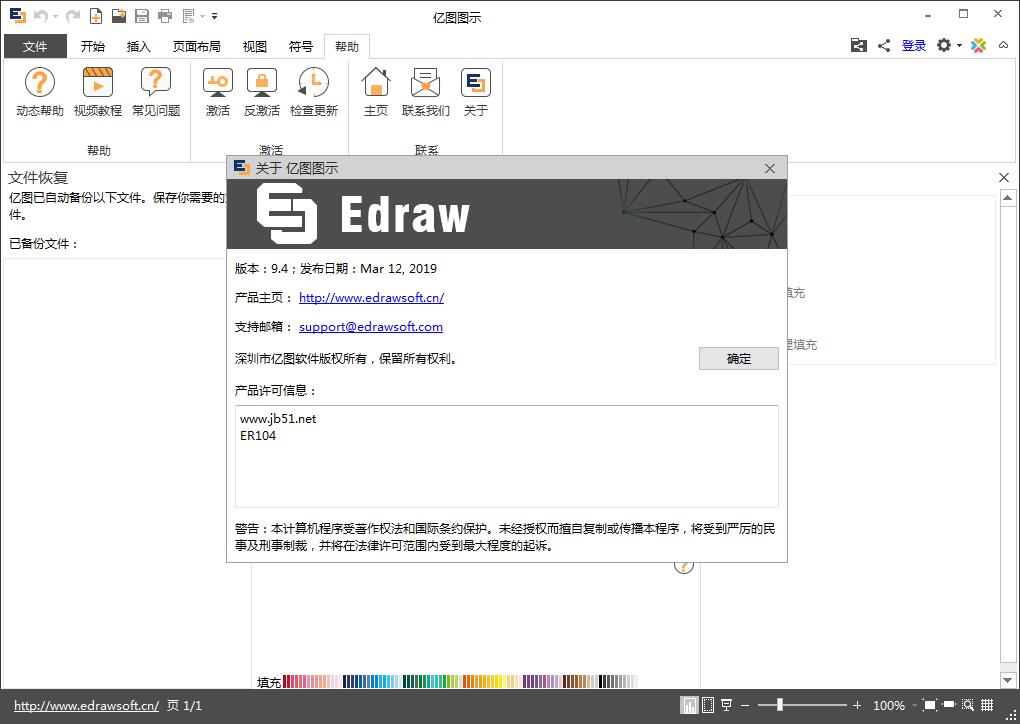The height and width of the screenshot is (724, 1020).
Task: Expand the undo history dropdown arrow
Action: click(x=55, y=16)
